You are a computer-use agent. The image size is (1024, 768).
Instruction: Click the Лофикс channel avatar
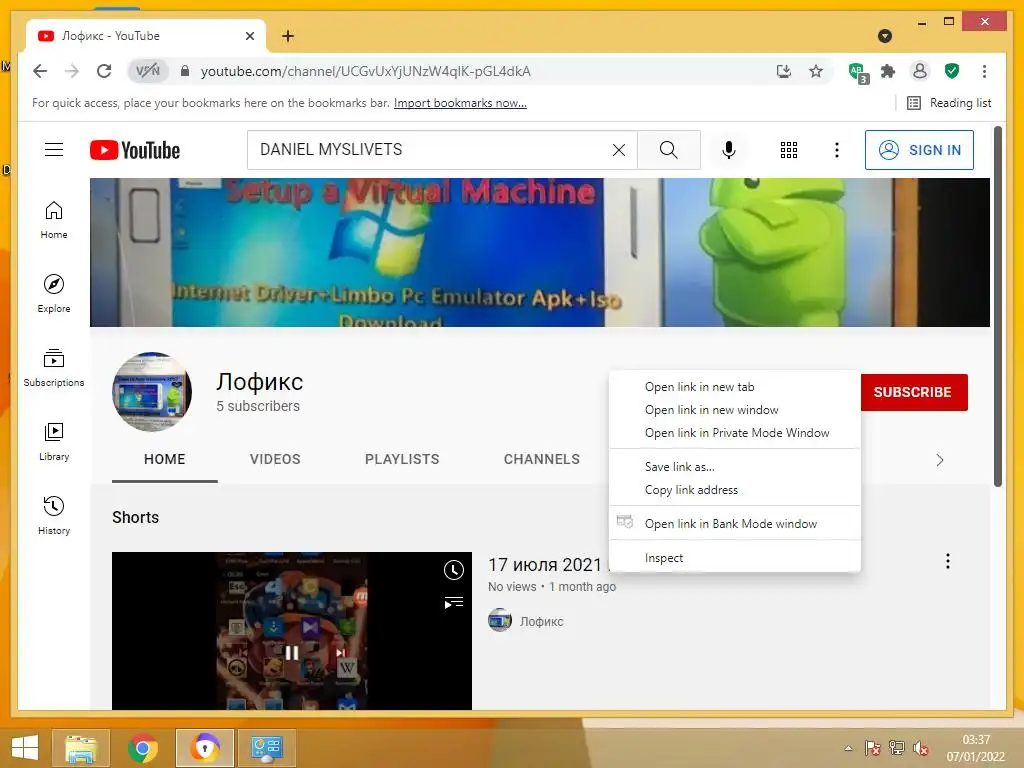pos(152,392)
